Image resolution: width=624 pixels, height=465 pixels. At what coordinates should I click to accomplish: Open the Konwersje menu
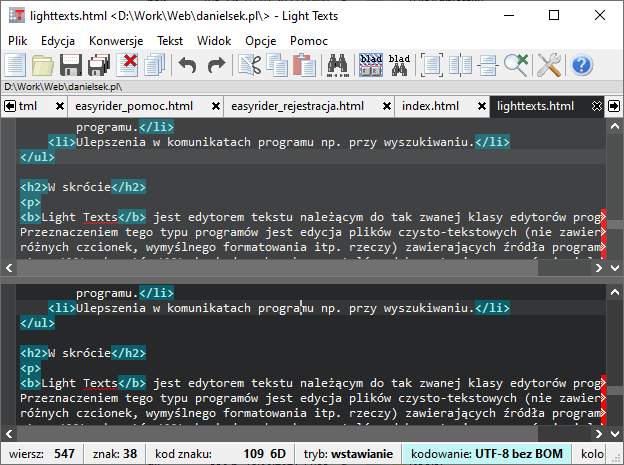tap(116, 41)
